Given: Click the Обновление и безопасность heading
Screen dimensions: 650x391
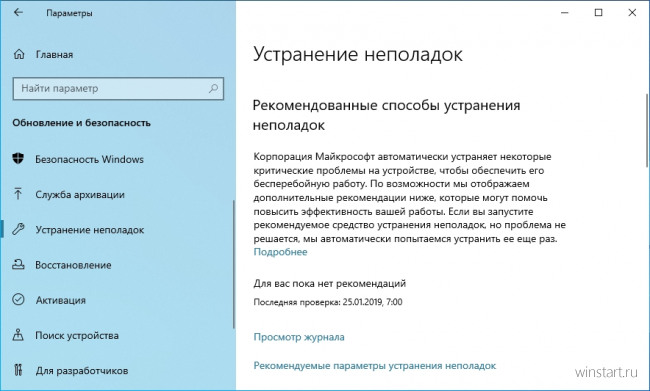Looking at the screenshot, I should (81, 123).
